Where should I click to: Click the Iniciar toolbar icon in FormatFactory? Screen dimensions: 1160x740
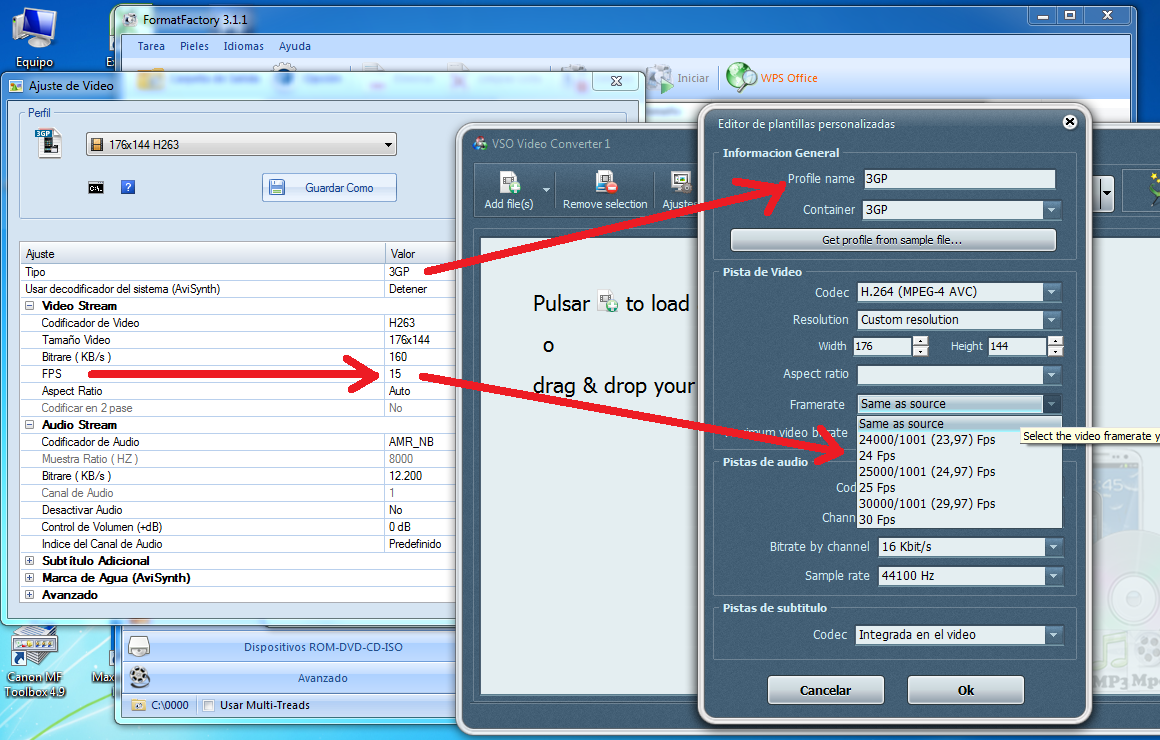(x=661, y=78)
